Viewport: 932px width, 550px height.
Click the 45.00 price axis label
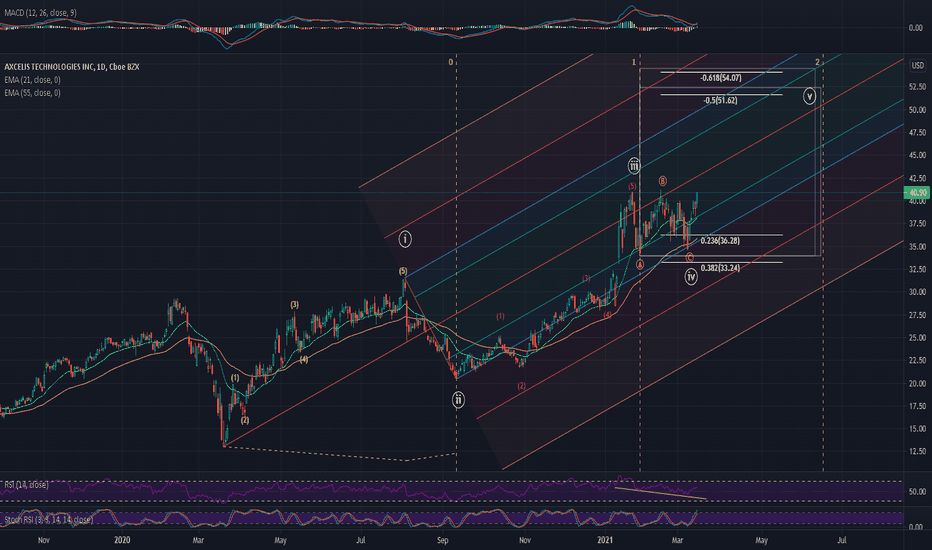917,155
